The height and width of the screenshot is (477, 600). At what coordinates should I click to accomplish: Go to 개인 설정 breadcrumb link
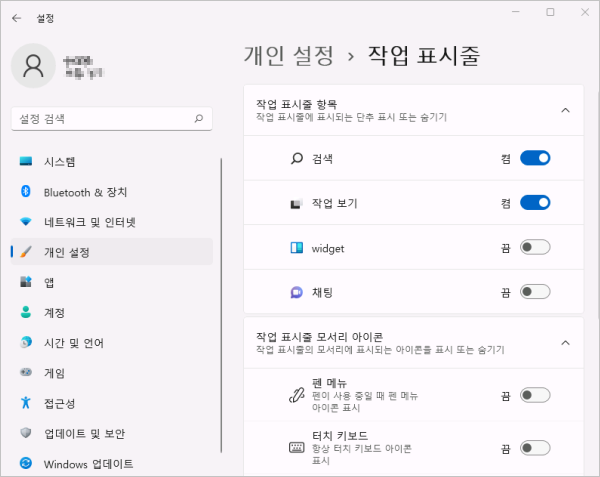coord(289,55)
